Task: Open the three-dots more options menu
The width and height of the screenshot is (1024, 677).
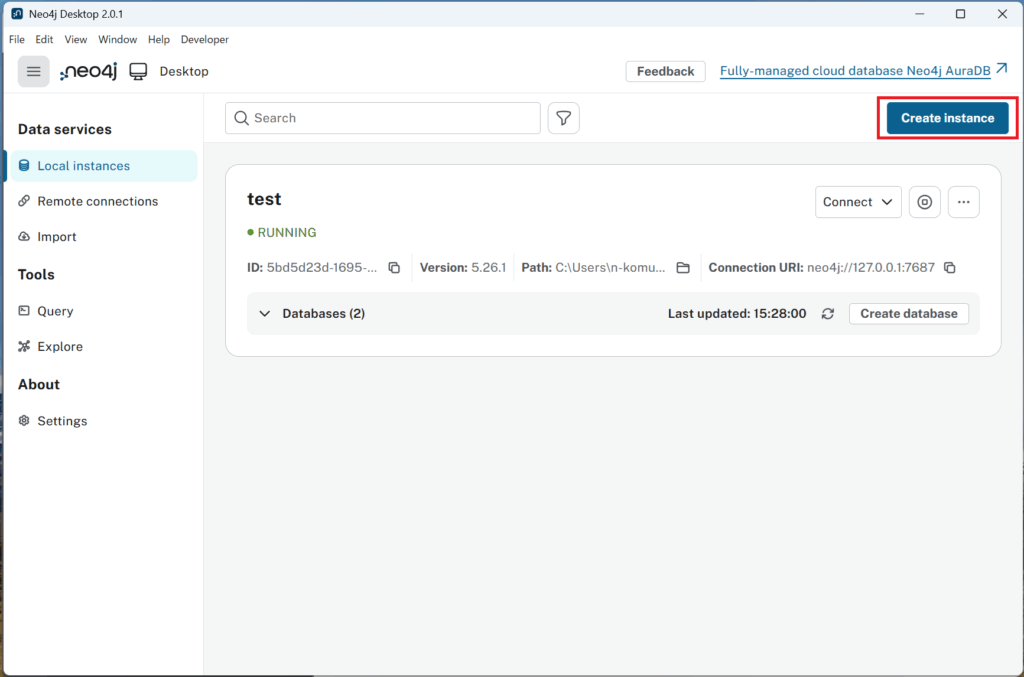Action: pos(963,202)
